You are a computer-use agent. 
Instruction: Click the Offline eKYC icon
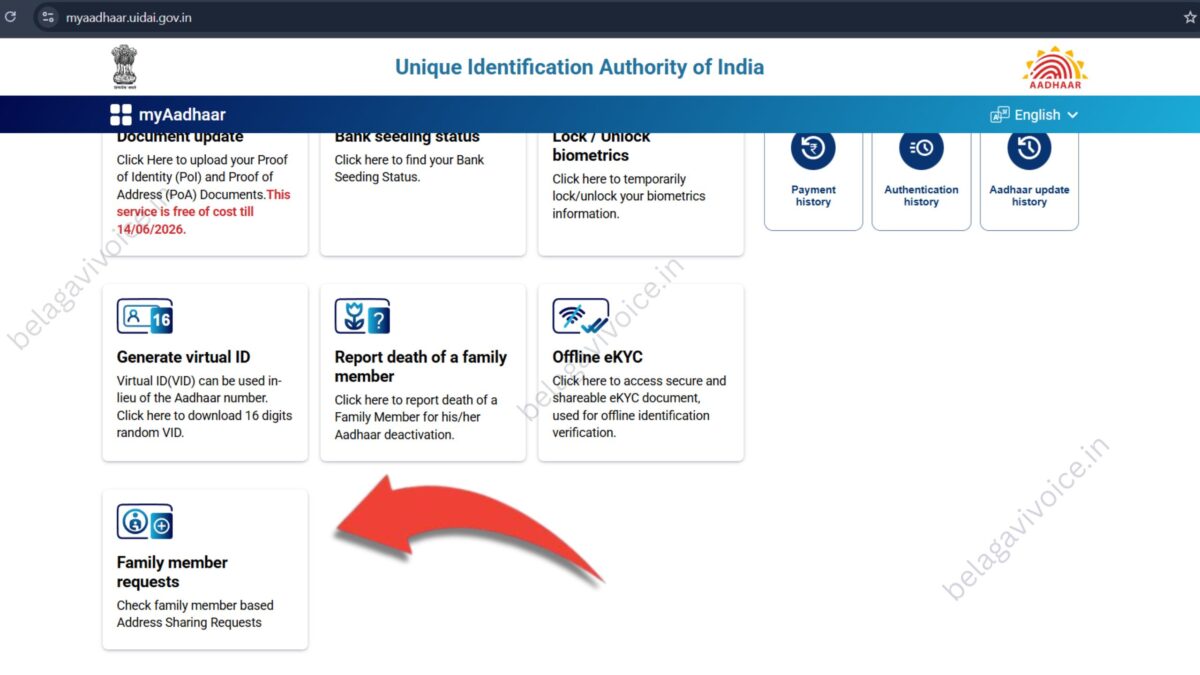tap(580, 317)
